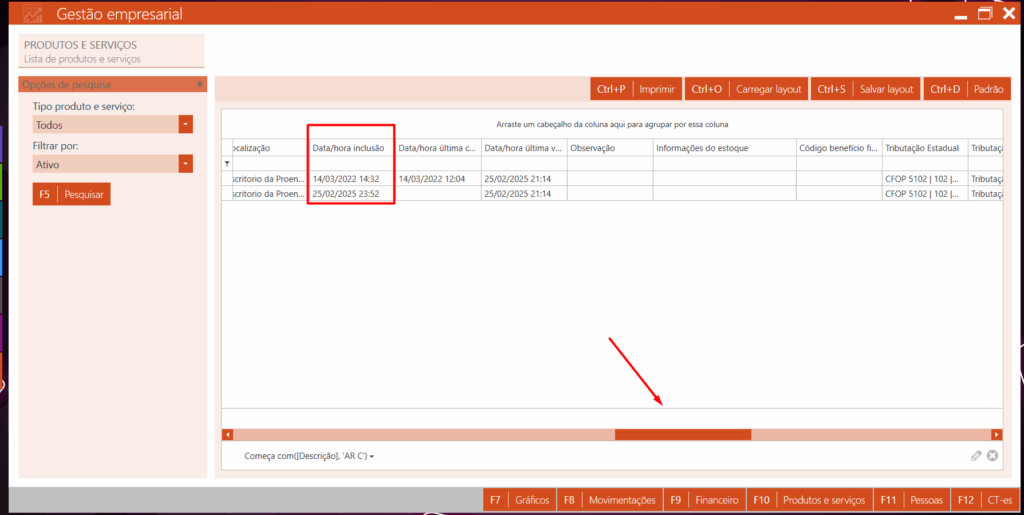Switch to the F8 Movimentações tab
This screenshot has height=515, width=1024.
point(609,499)
